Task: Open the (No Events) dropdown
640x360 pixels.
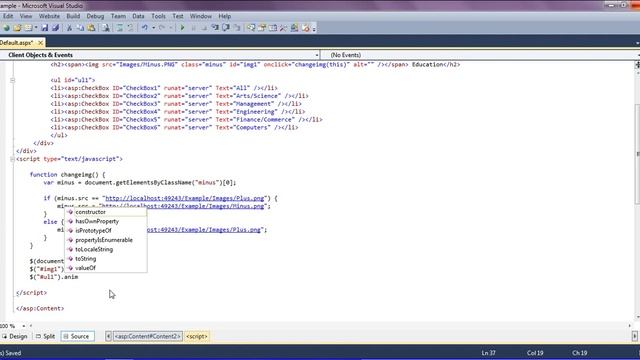Action: click(638, 55)
